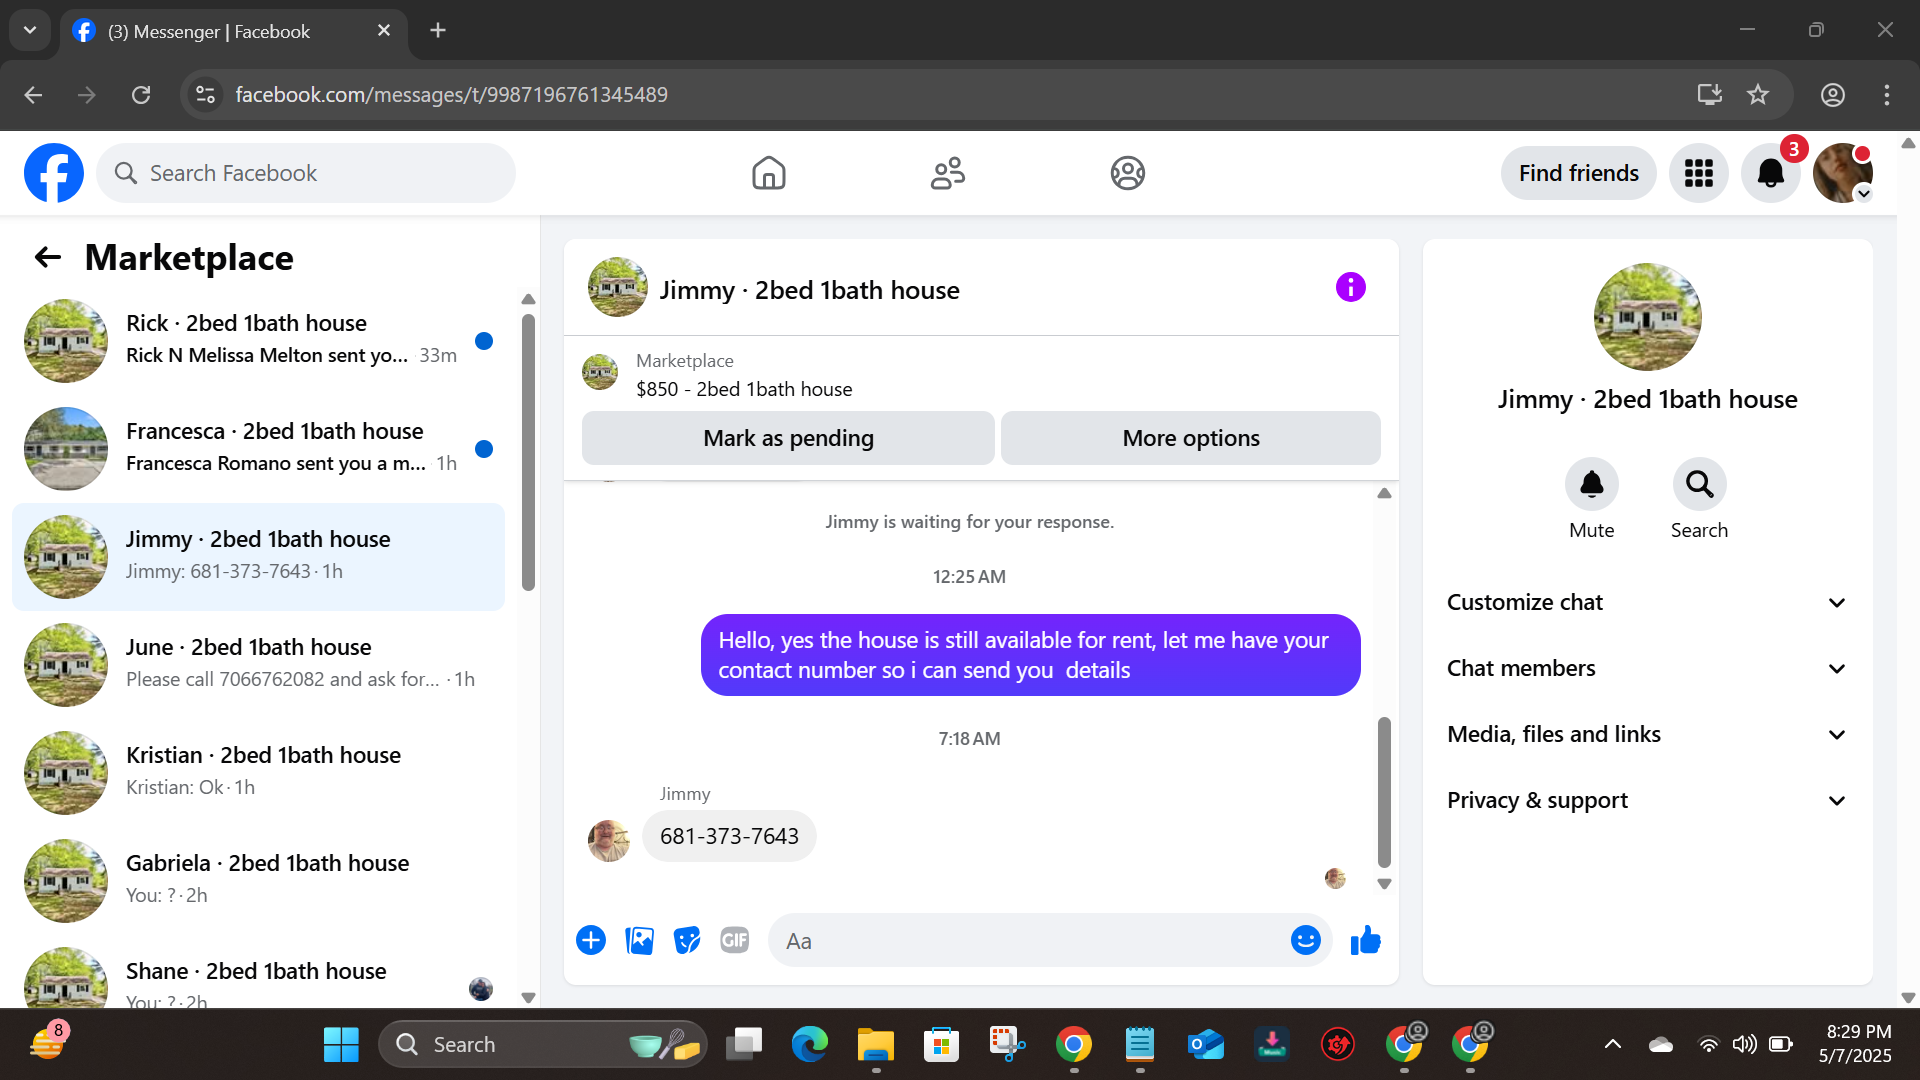Click the Mark as pending button
1920x1080 pixels.
(x=788, y=438)
